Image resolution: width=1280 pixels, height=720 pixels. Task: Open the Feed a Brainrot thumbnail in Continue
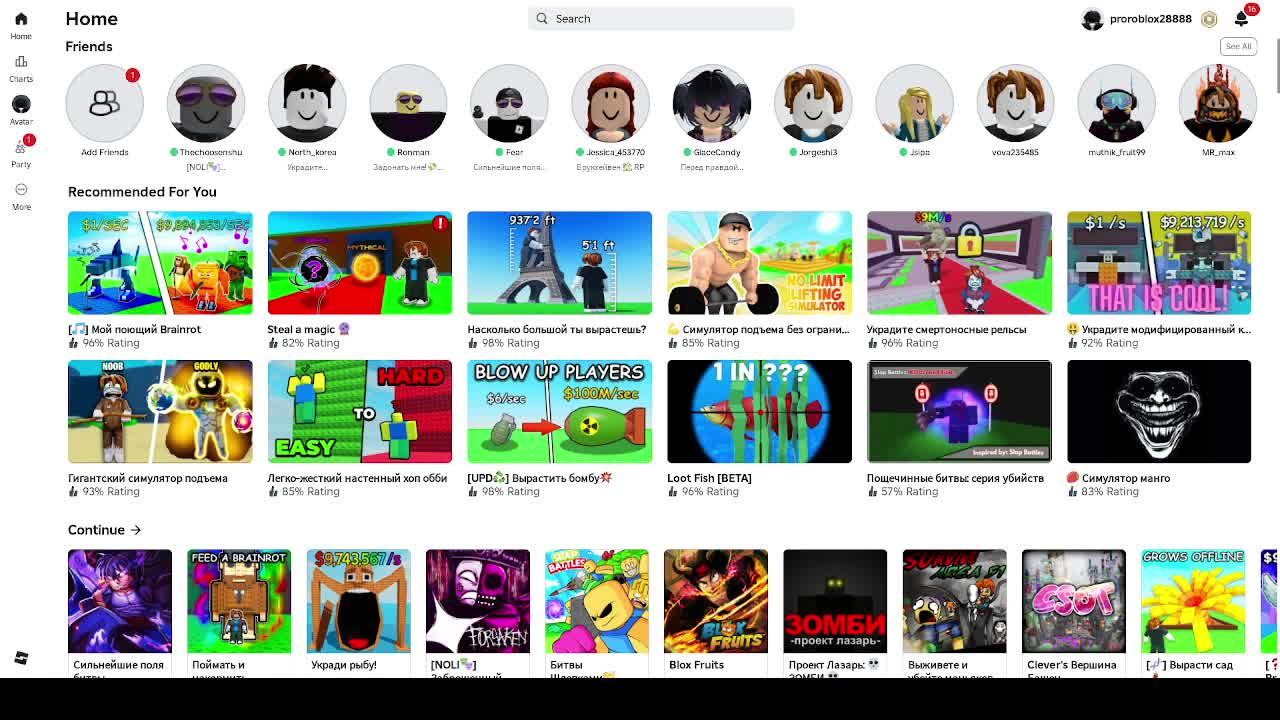point(239,601)
